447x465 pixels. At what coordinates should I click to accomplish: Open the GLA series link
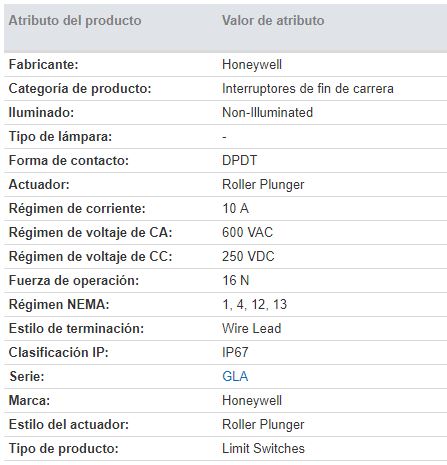235,376
